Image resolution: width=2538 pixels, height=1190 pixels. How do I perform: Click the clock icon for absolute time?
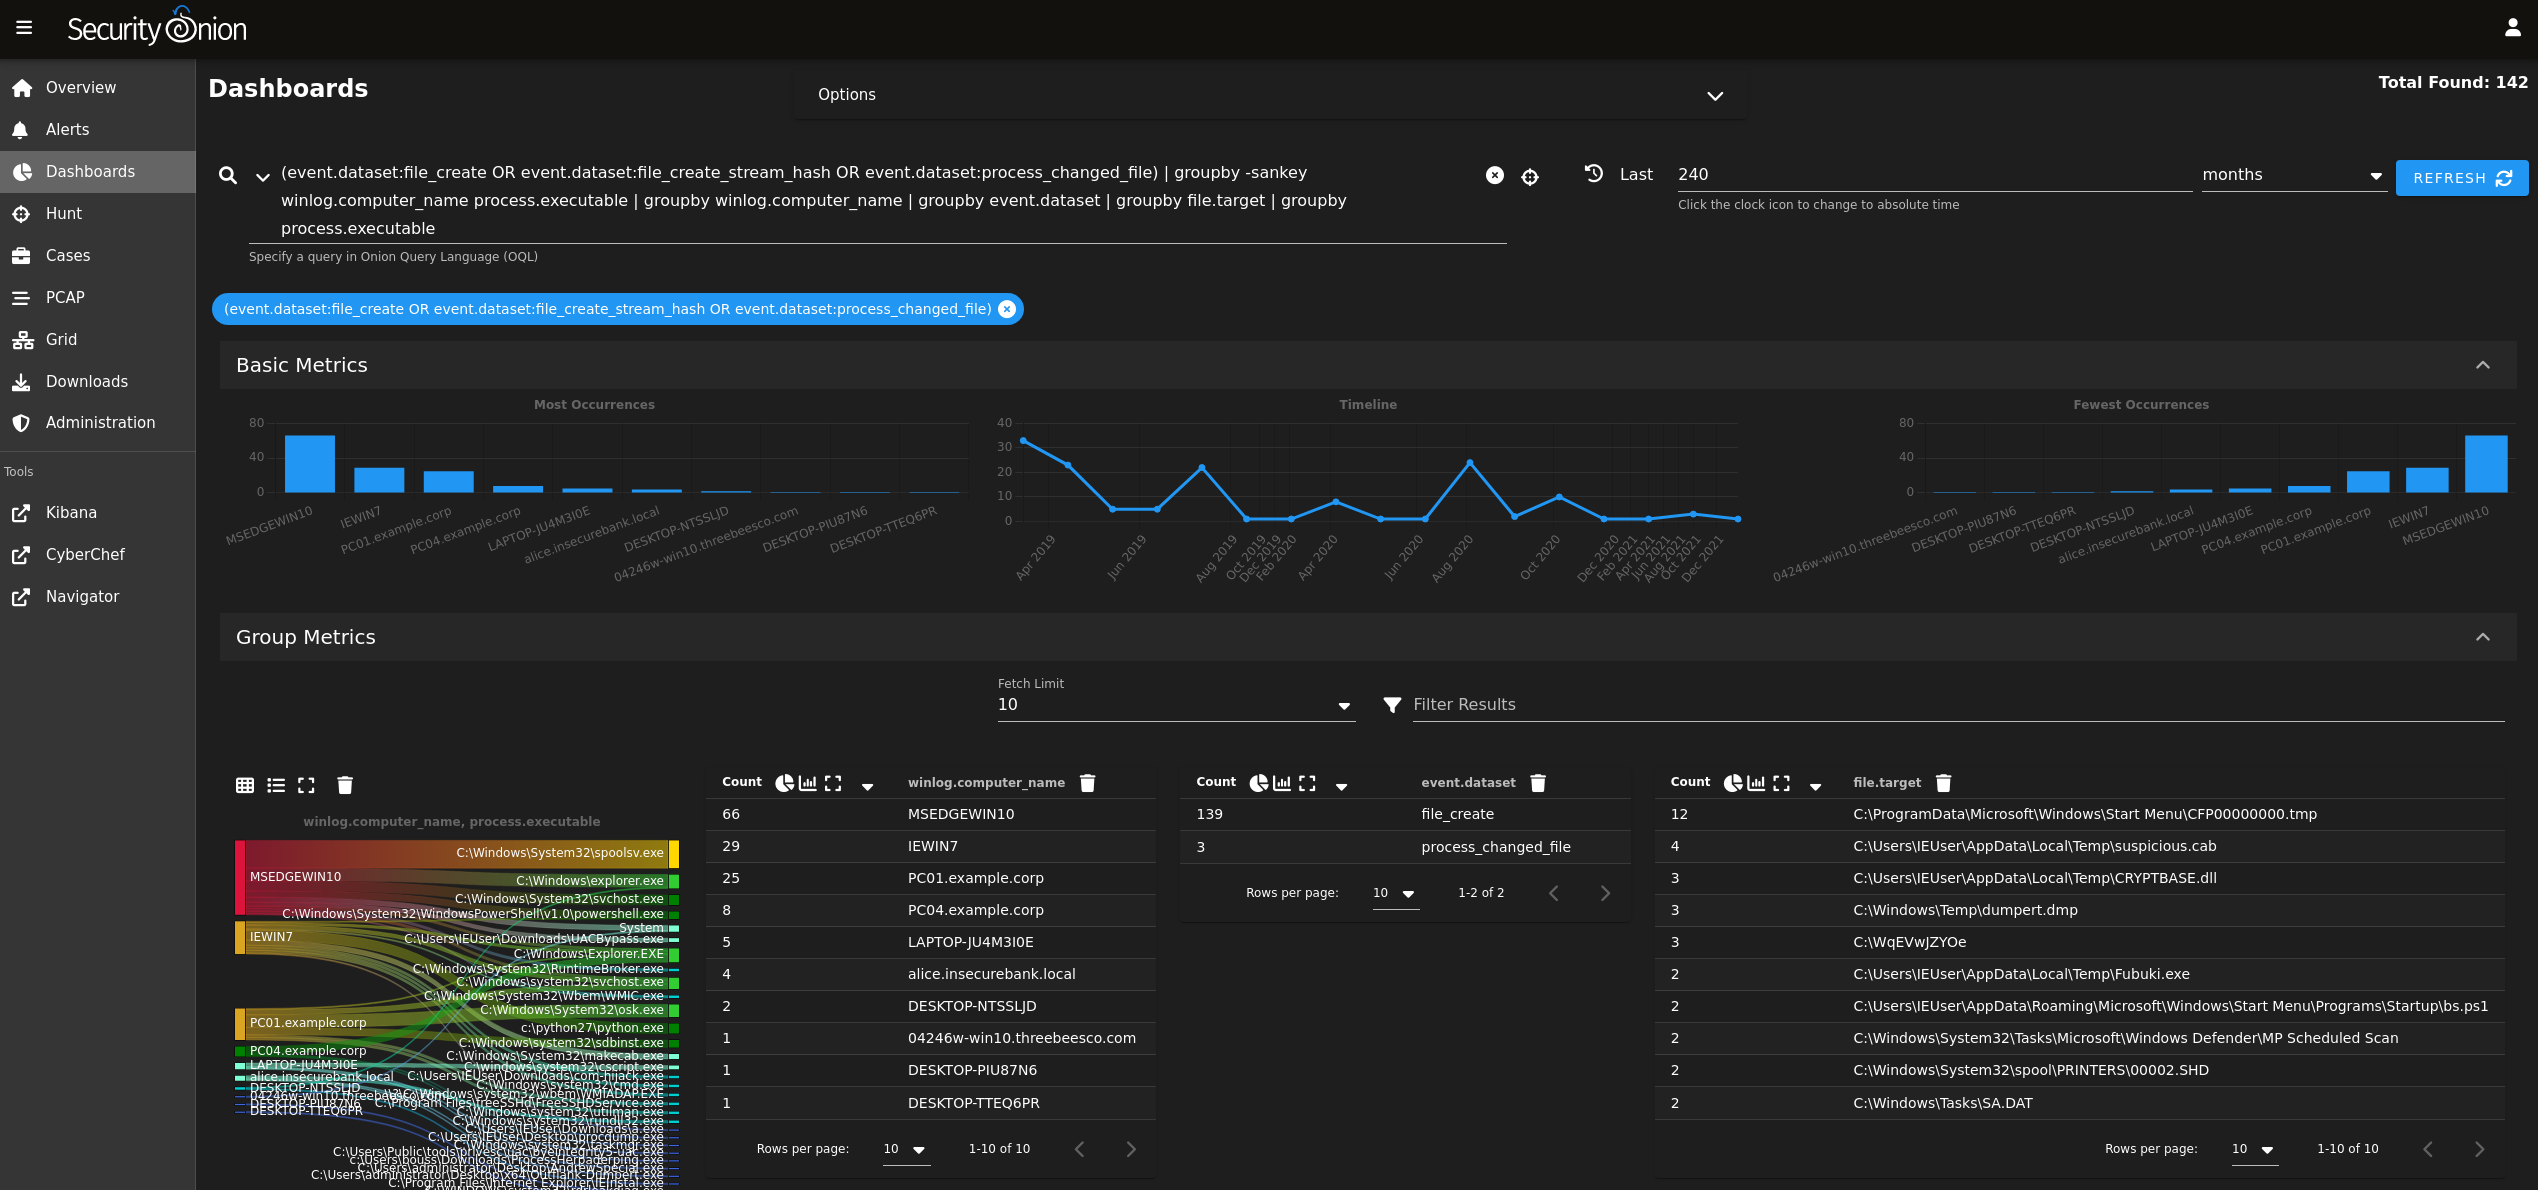click(1594, 173)
